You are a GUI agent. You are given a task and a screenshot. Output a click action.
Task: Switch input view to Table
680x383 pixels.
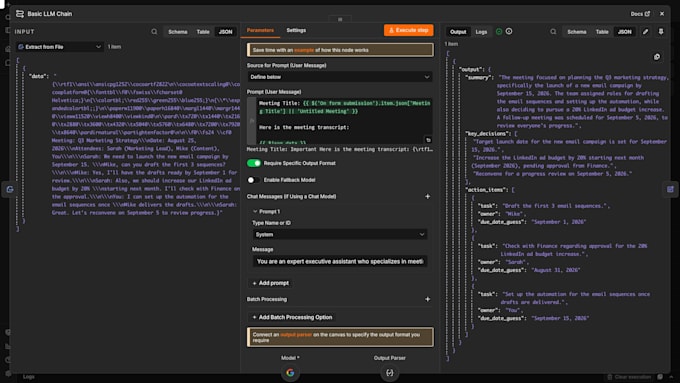pyautogui.click(x=203, y=32)
